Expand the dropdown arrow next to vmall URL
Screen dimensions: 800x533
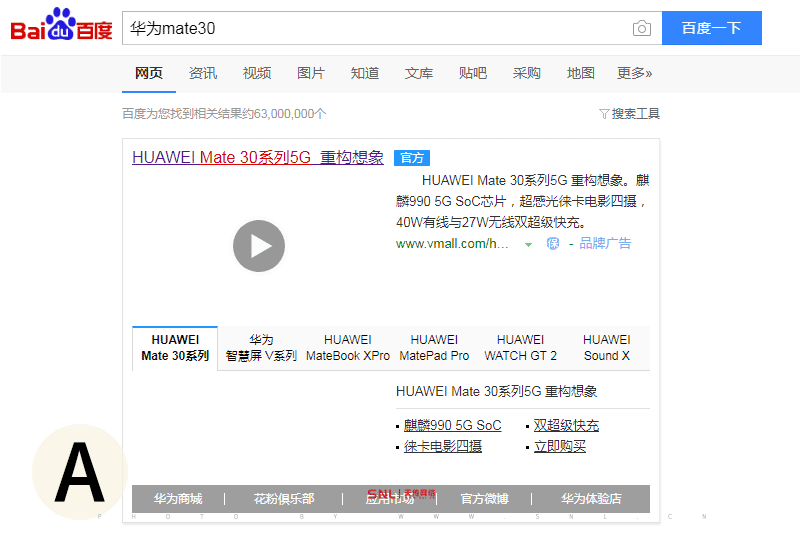coord(528,244)
